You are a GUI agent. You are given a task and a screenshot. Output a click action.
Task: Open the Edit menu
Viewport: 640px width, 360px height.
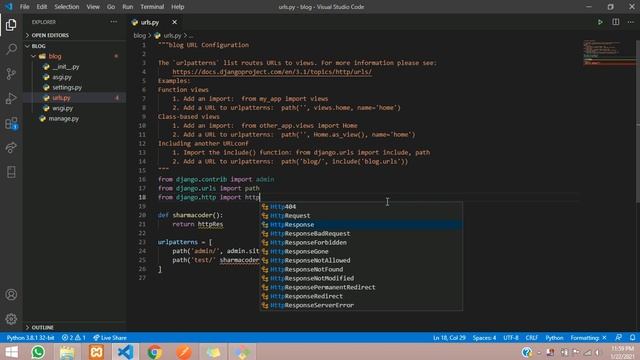pos(42,7)
